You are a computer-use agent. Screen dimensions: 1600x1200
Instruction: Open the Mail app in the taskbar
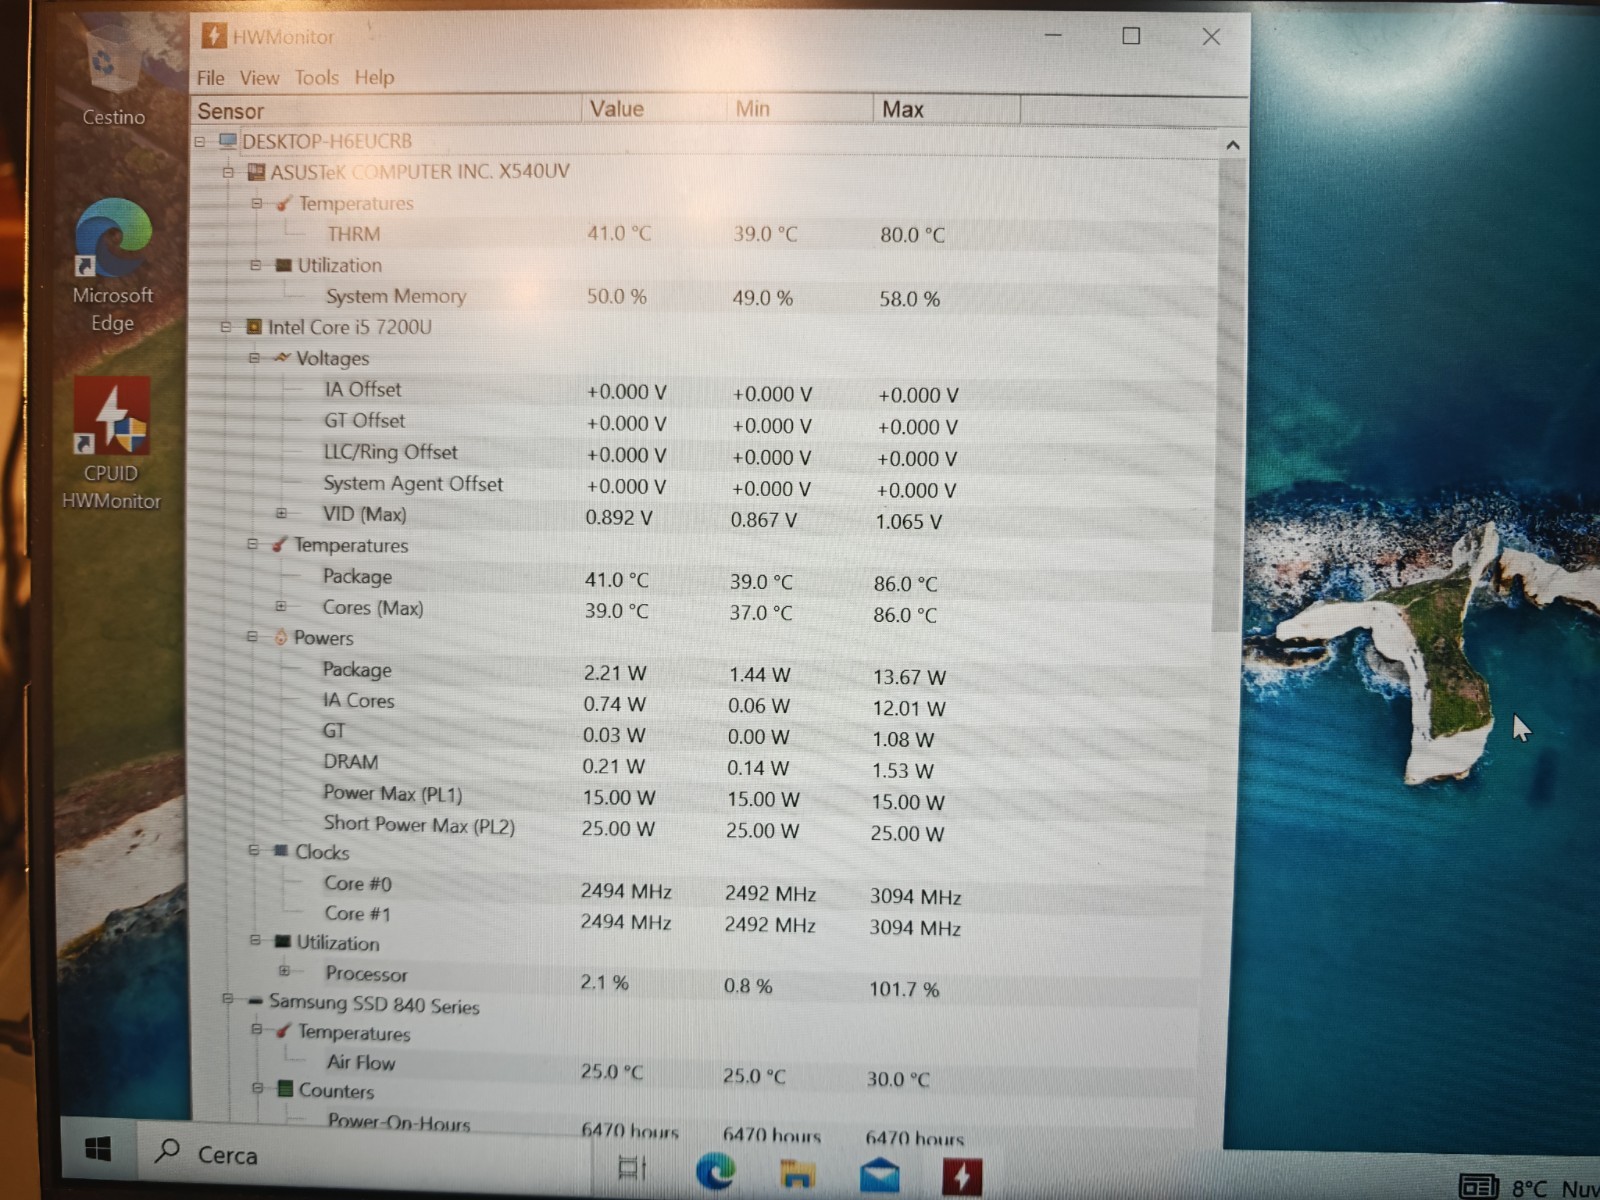pos(879,1174)
